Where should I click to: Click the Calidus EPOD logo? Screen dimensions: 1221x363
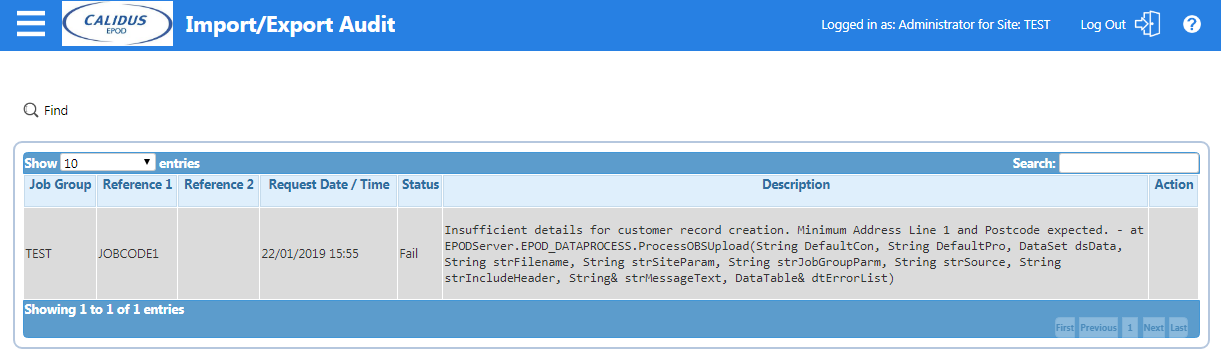click(x=117, y=24)
